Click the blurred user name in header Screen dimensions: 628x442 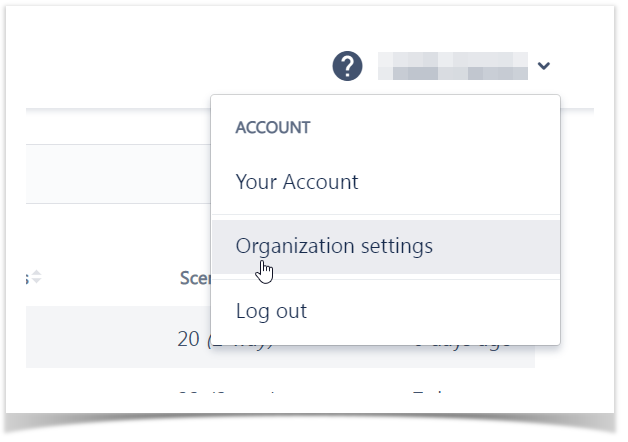click(x=453, y=66)
